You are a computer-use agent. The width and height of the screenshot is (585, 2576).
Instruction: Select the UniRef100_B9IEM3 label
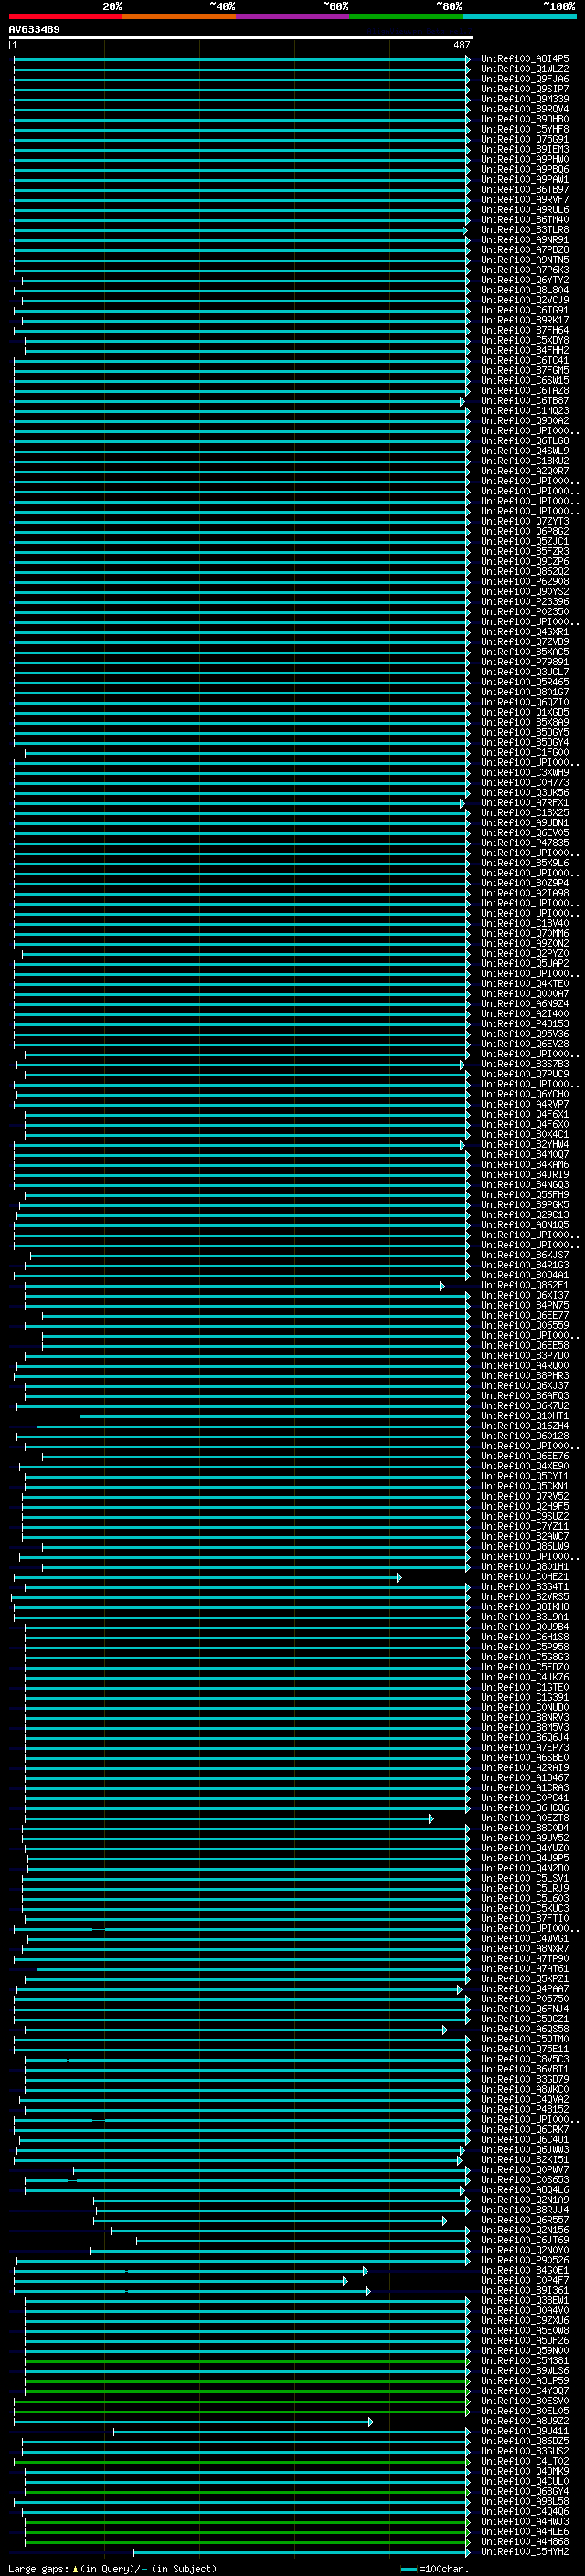[525, 149]
